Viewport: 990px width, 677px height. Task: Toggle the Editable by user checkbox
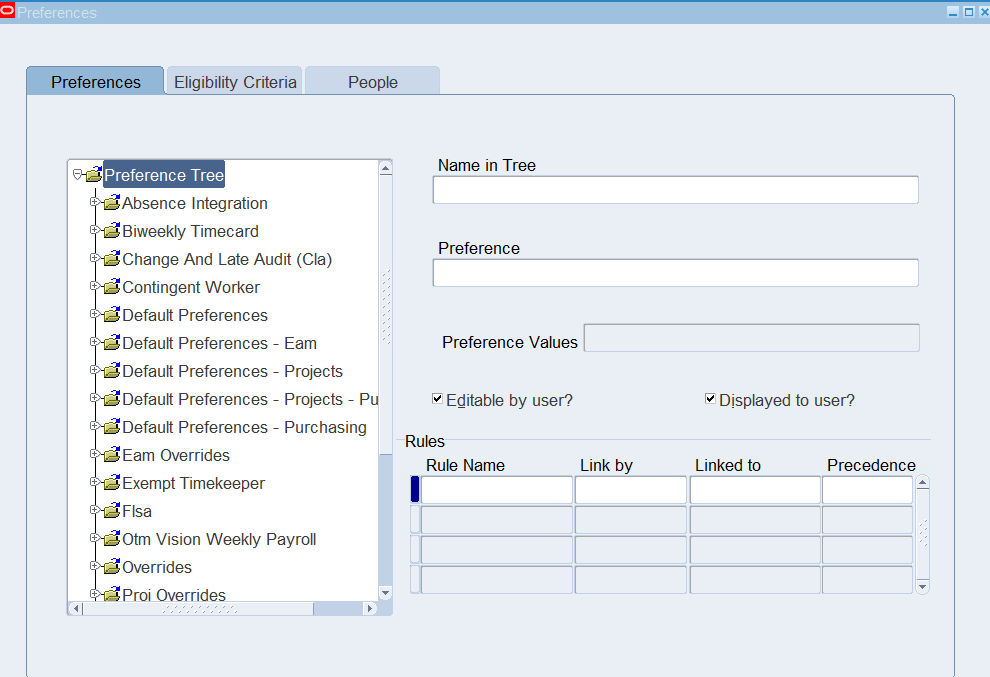pos(437,399)
